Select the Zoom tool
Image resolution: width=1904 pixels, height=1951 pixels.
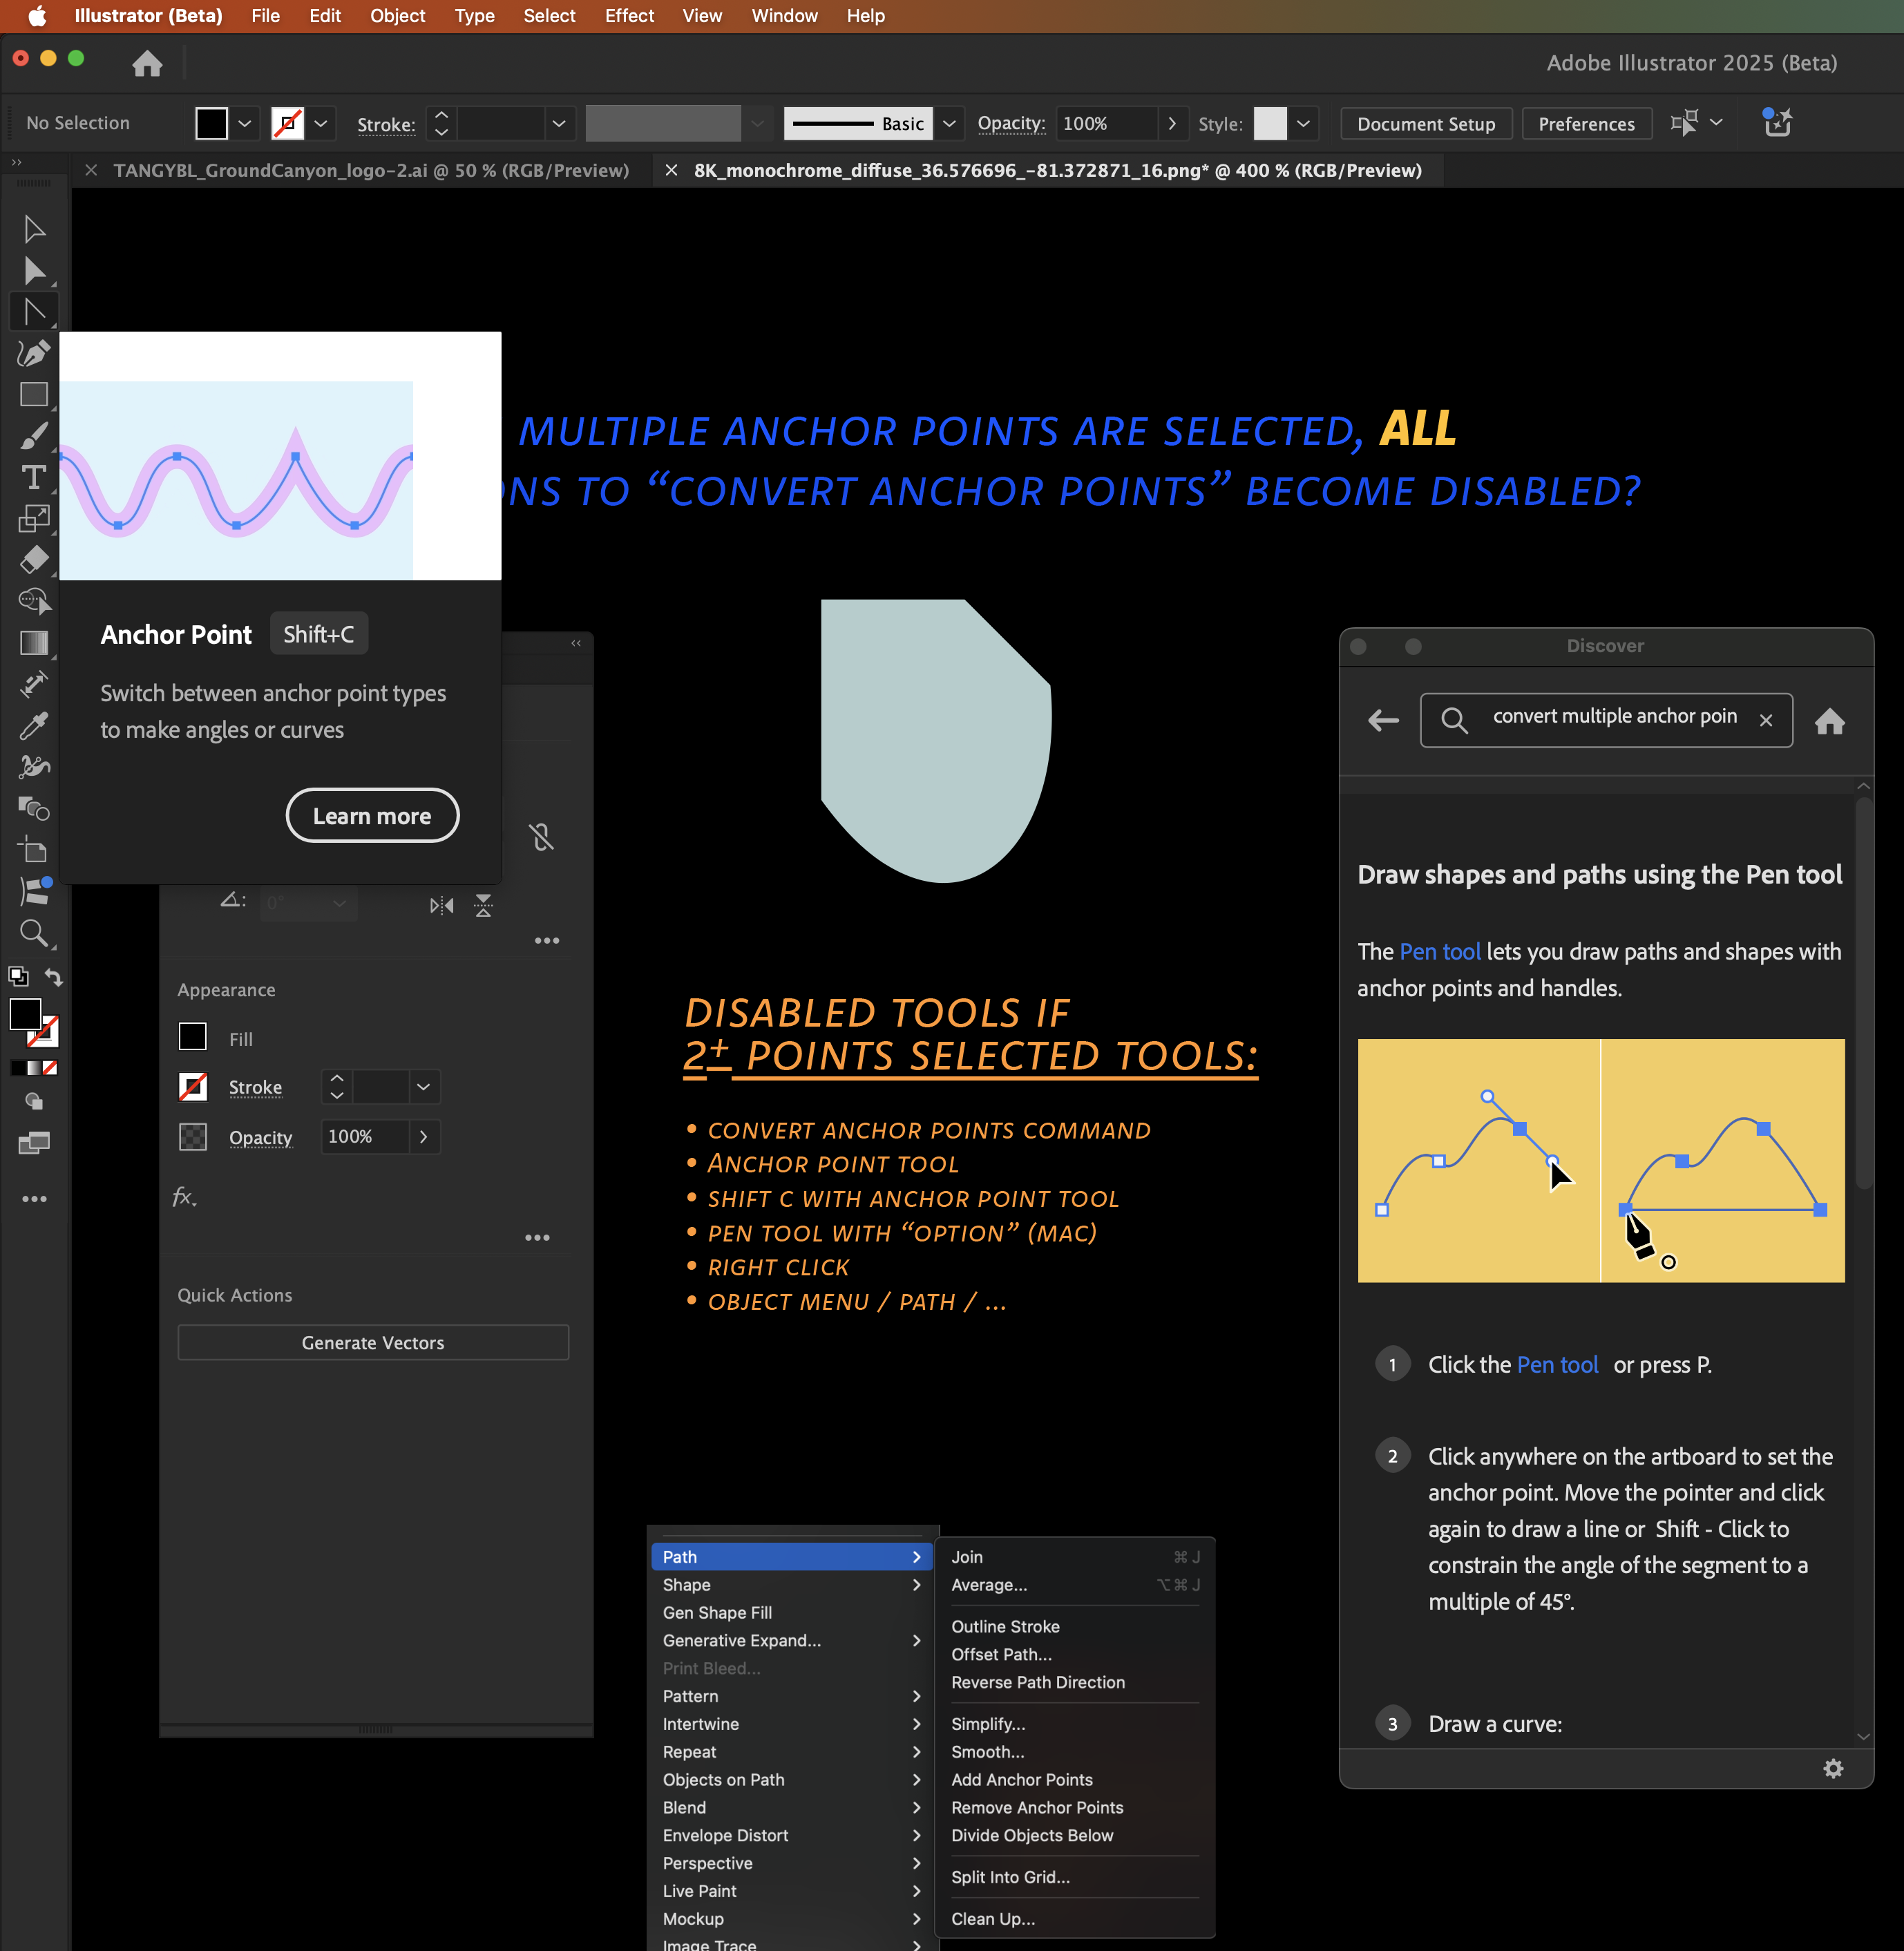(x=34, y=933)
